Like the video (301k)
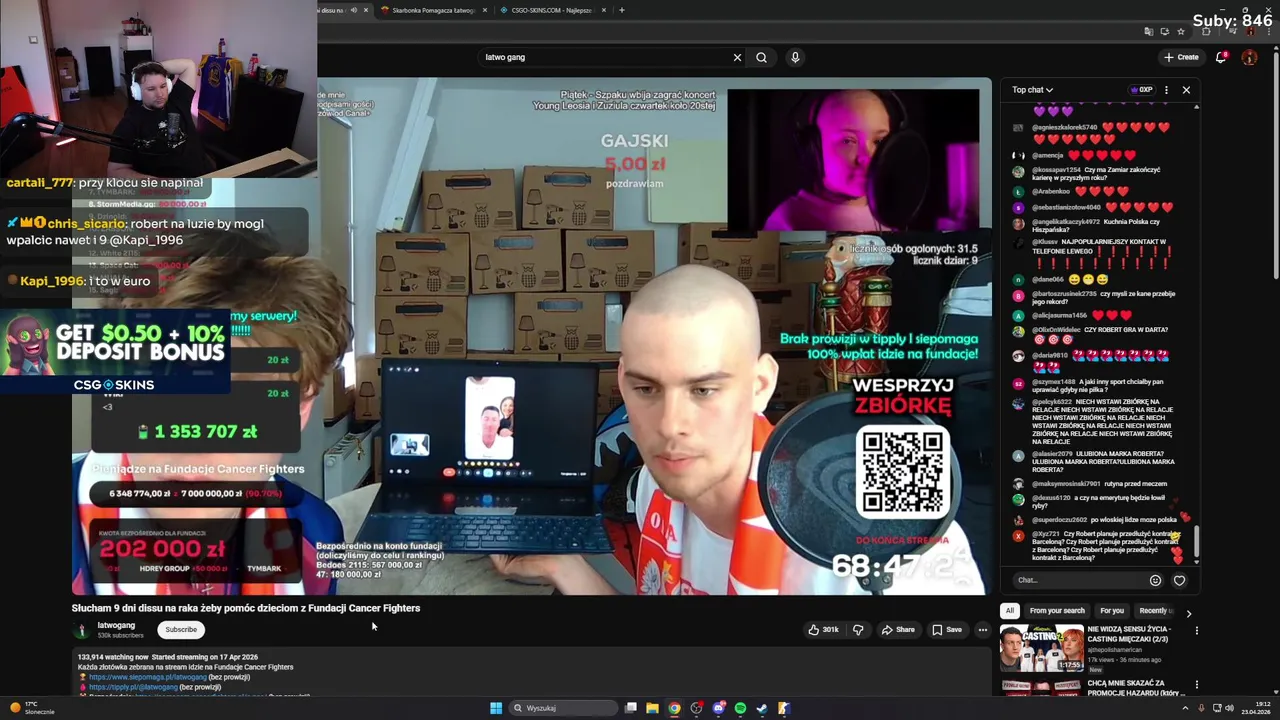The image size is (1280, 720). (824, 630)
